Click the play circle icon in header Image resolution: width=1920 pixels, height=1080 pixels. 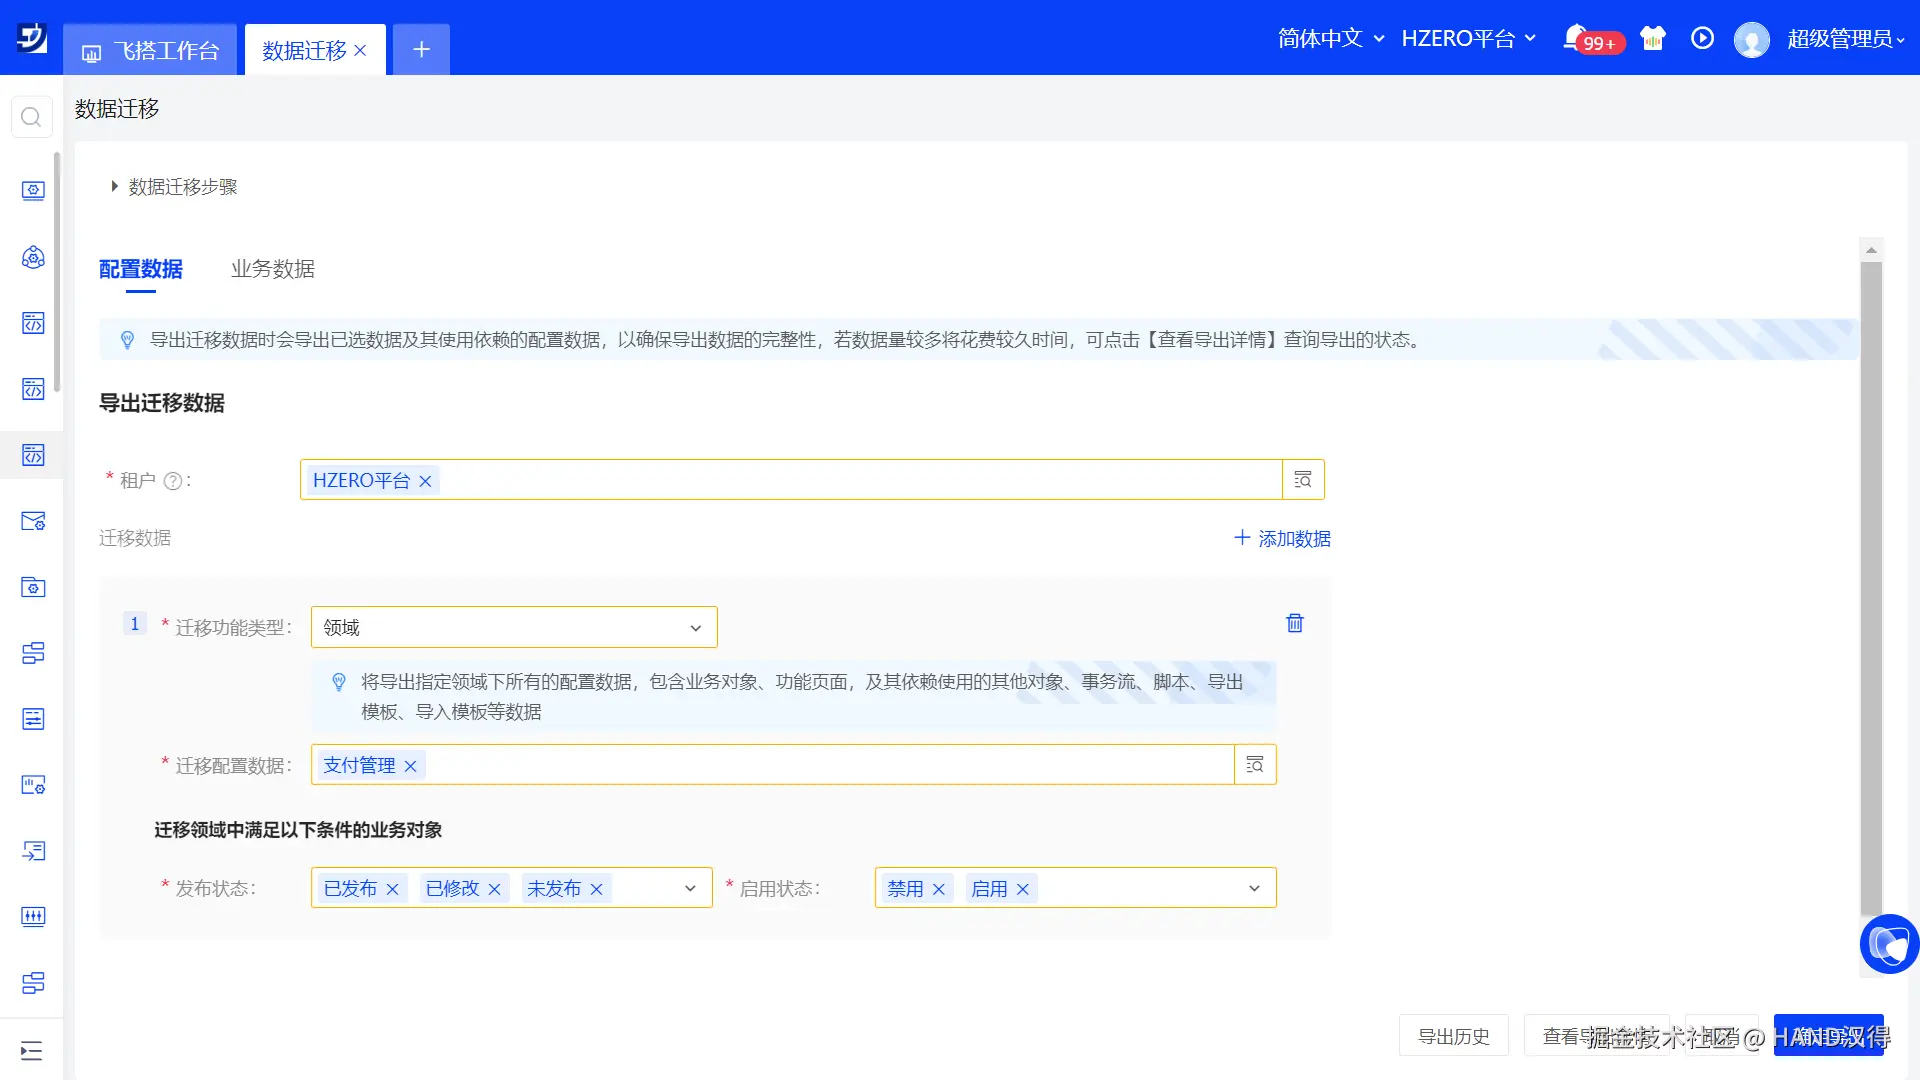coord(1702,38)
